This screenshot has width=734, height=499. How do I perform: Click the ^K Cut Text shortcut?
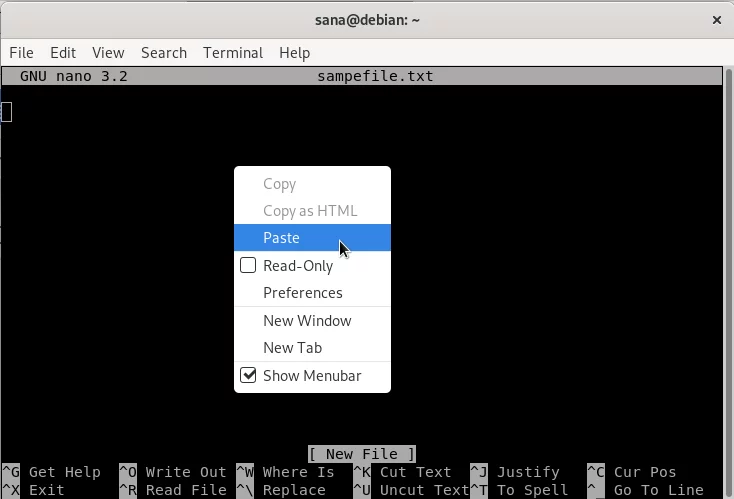coord(403,472)
